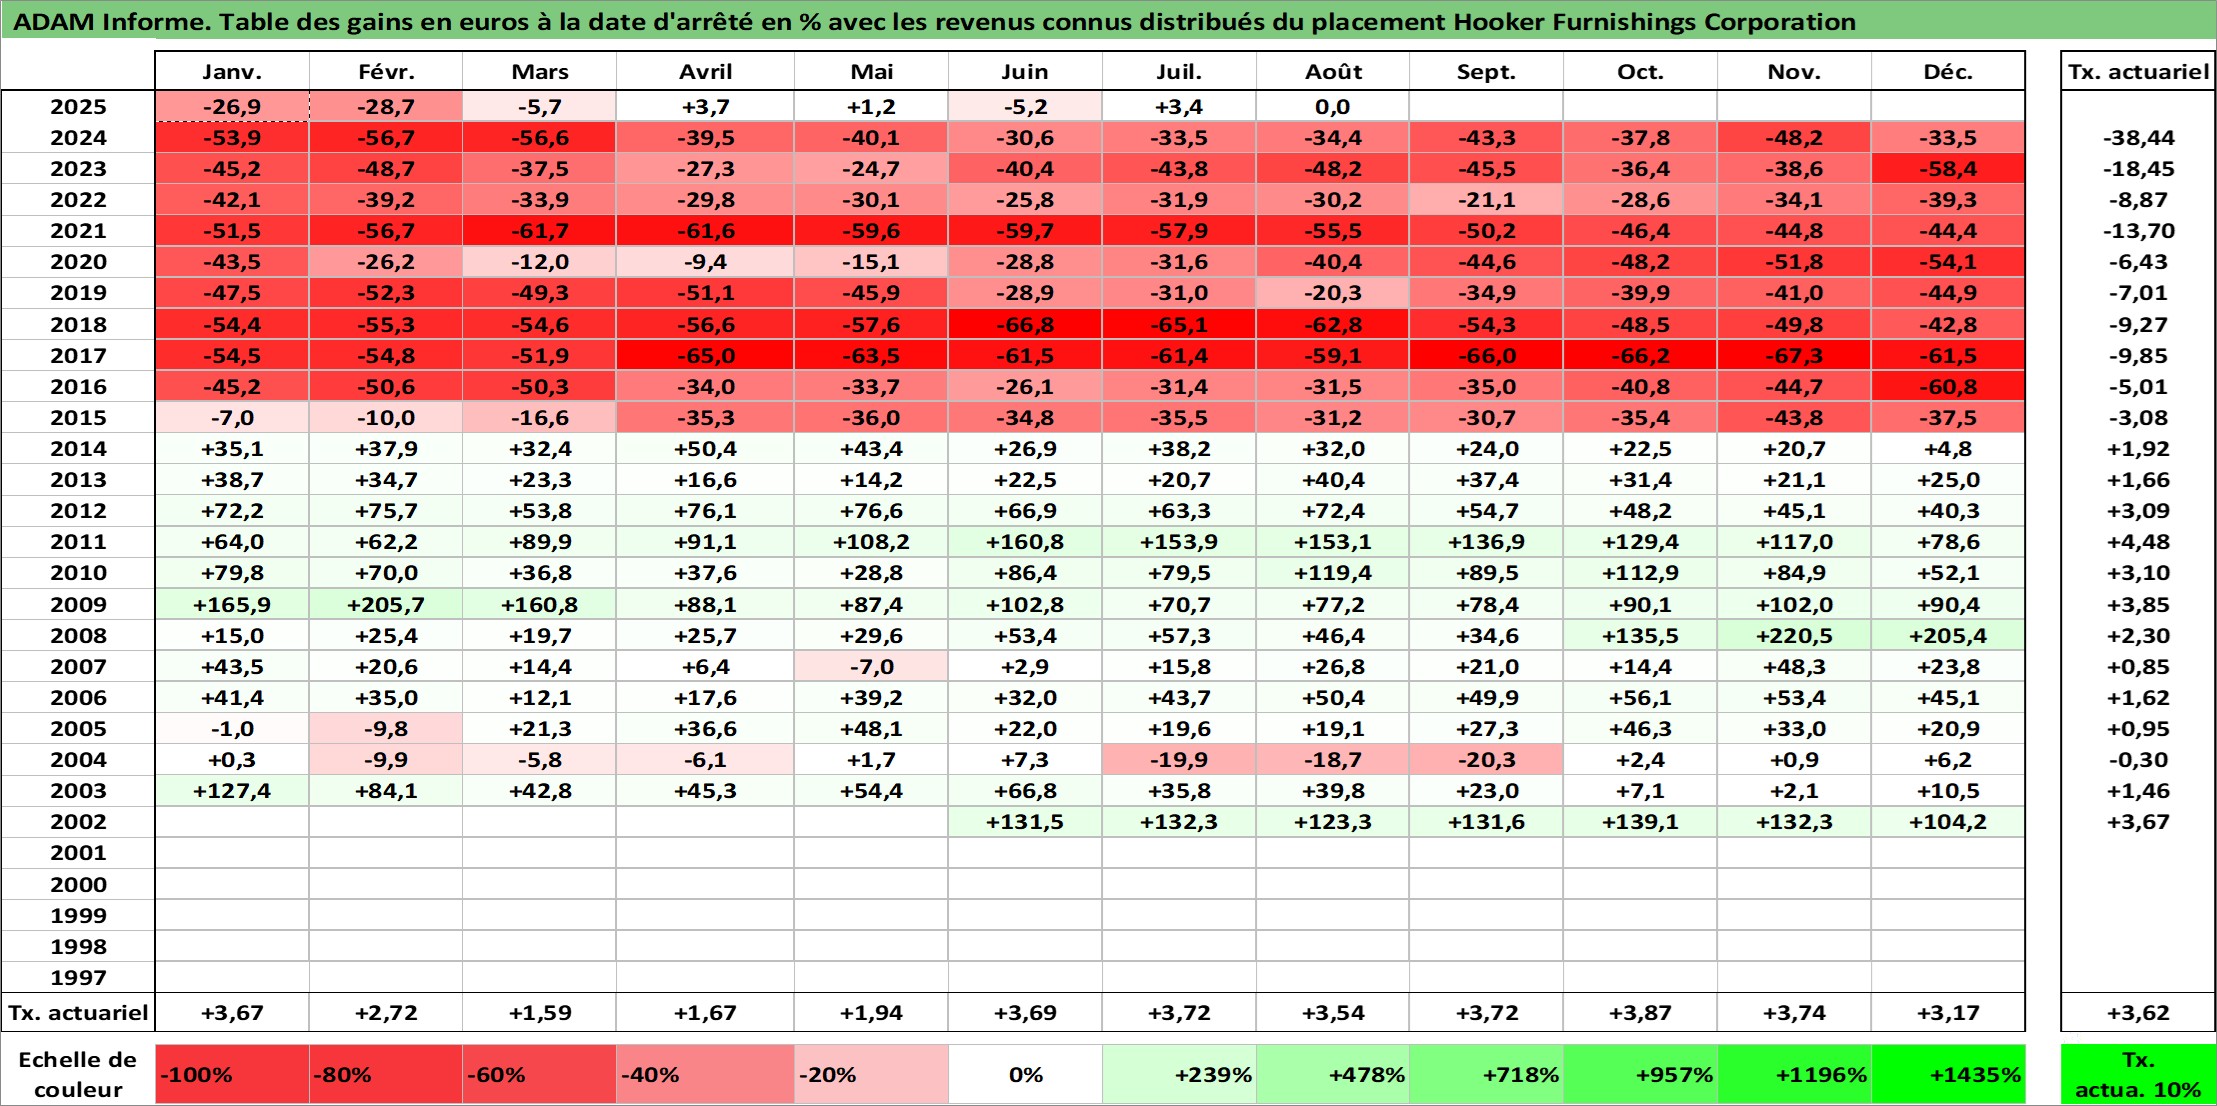Click the 2014 row label
This screenshot has height=1106, width=2217.
coord(78,448)
